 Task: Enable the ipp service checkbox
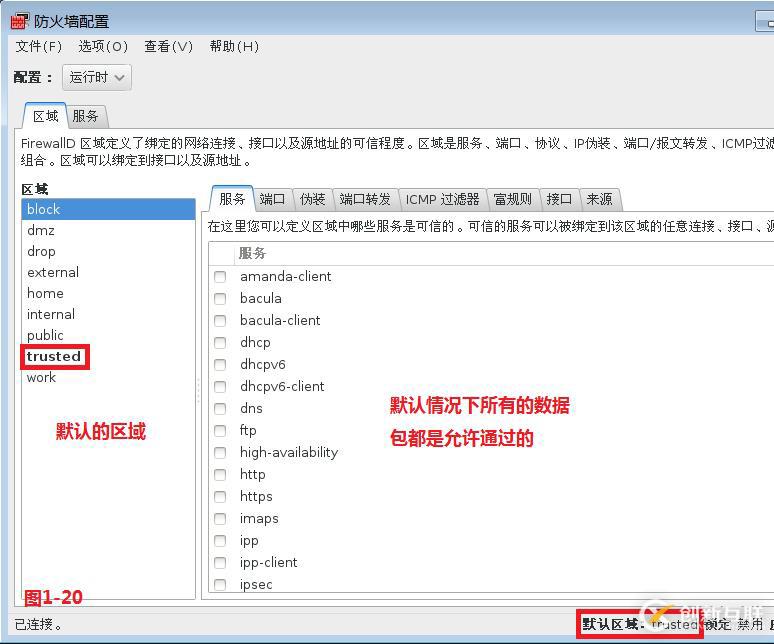220,540
